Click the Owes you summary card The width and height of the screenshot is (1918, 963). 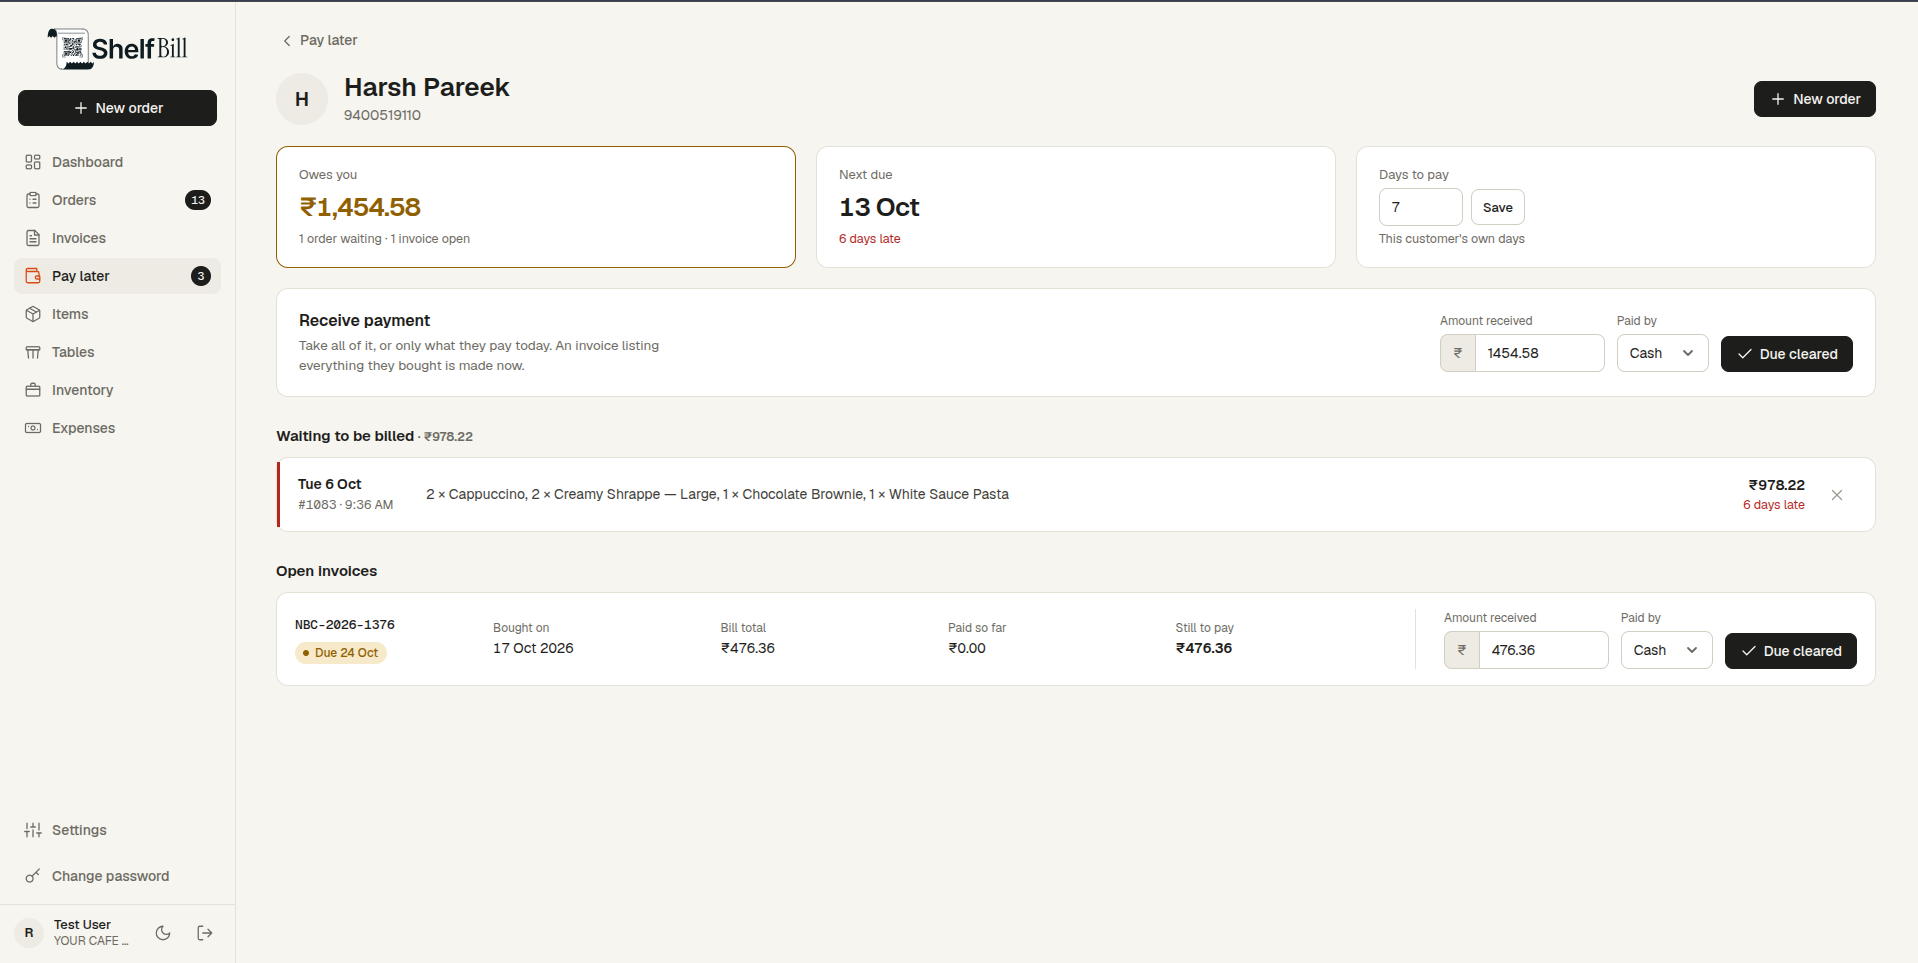[x=536, y=207]
